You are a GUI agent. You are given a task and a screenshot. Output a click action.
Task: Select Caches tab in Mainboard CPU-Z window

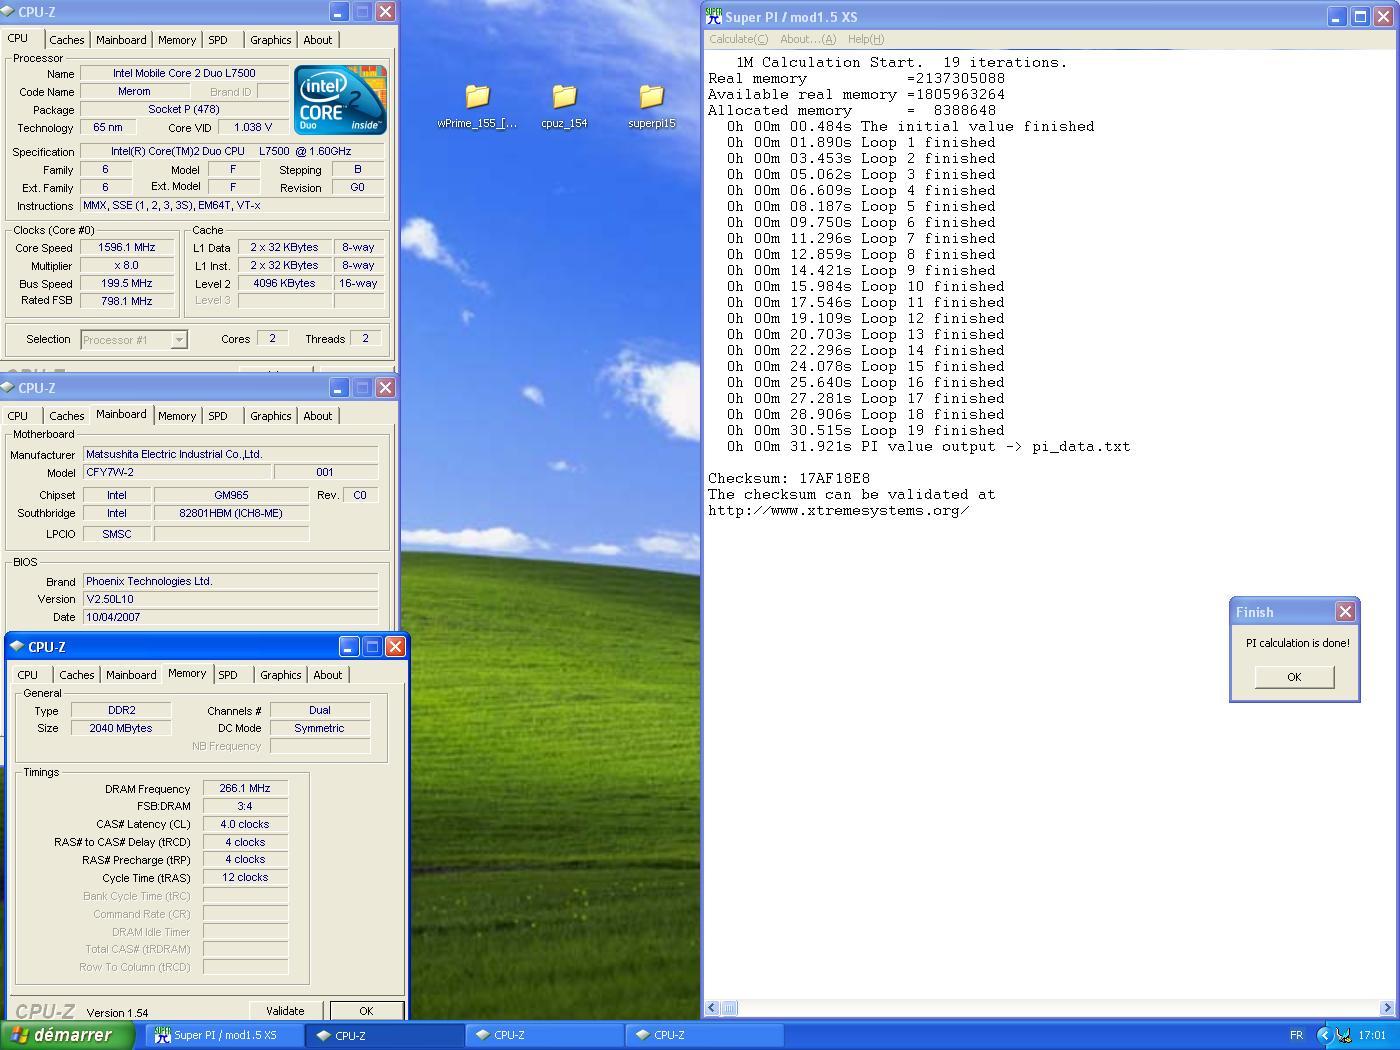pyautogui.click(x=67, y=416)
